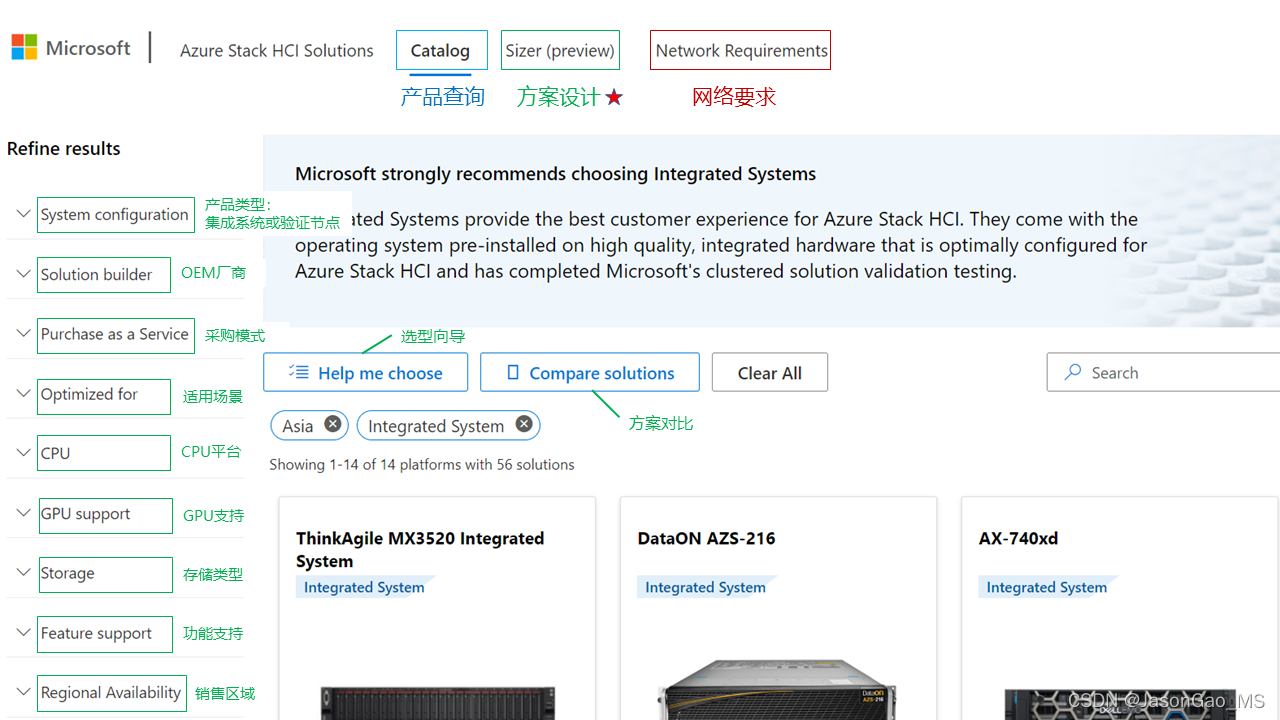The width and height of the screenshot is (1280, 720).
Task: Click the GPU support filter label
Action: coord(86,514)
